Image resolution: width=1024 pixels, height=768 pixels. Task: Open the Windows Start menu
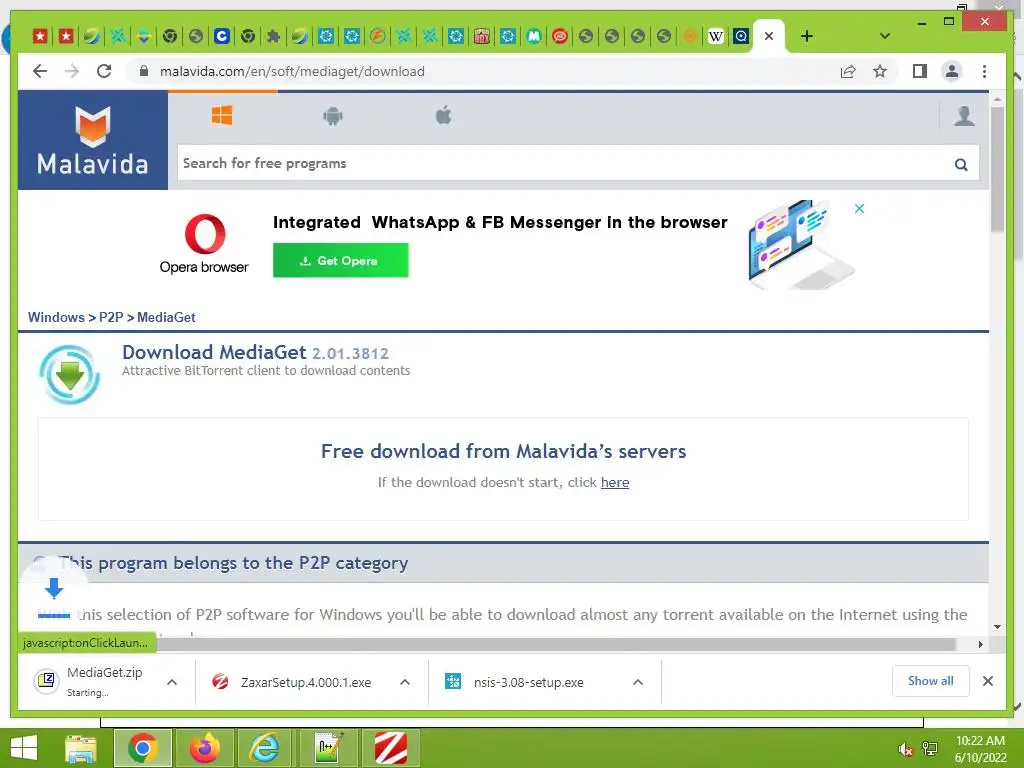tap(24, 748)
